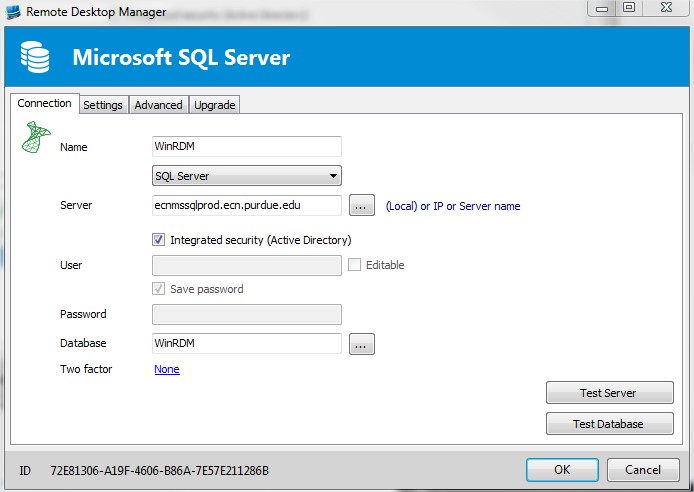This screenshot has width=694, height=492.
Task: Expand the SQL Server type dropdown
Action: (246, 176)
